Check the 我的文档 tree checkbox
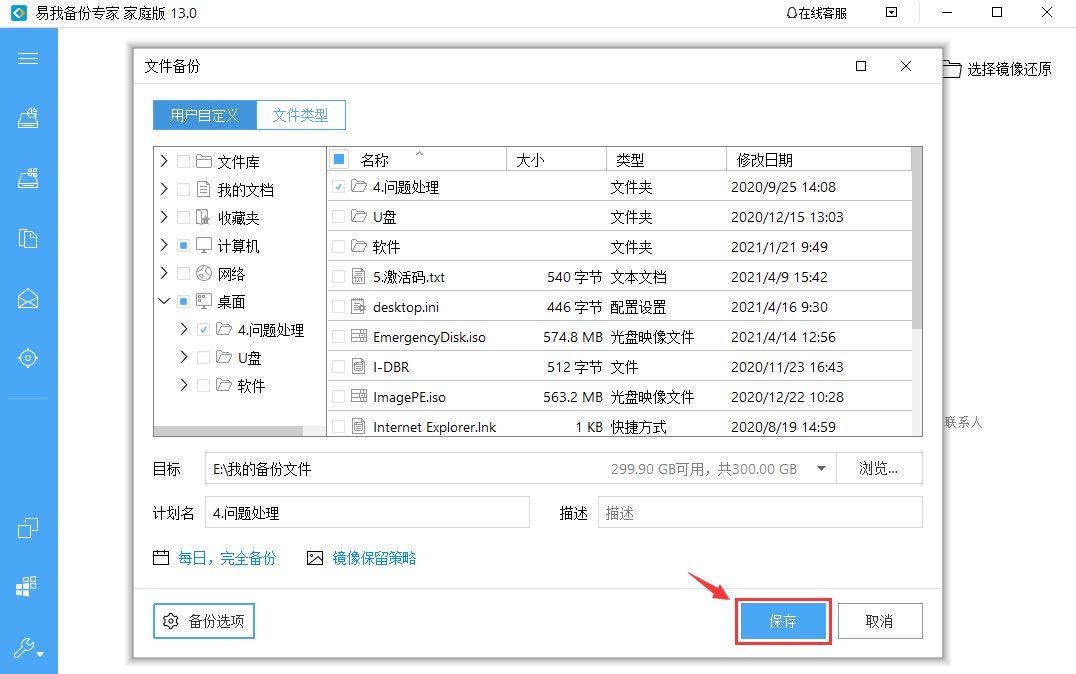 tap(183, 189)
